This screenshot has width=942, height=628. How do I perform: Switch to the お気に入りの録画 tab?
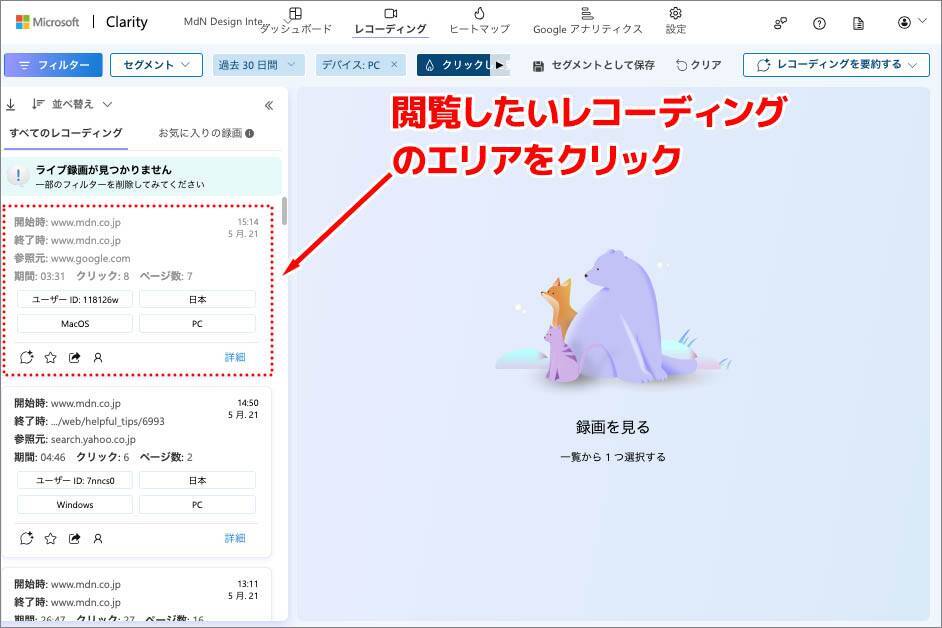click(205, 133)
